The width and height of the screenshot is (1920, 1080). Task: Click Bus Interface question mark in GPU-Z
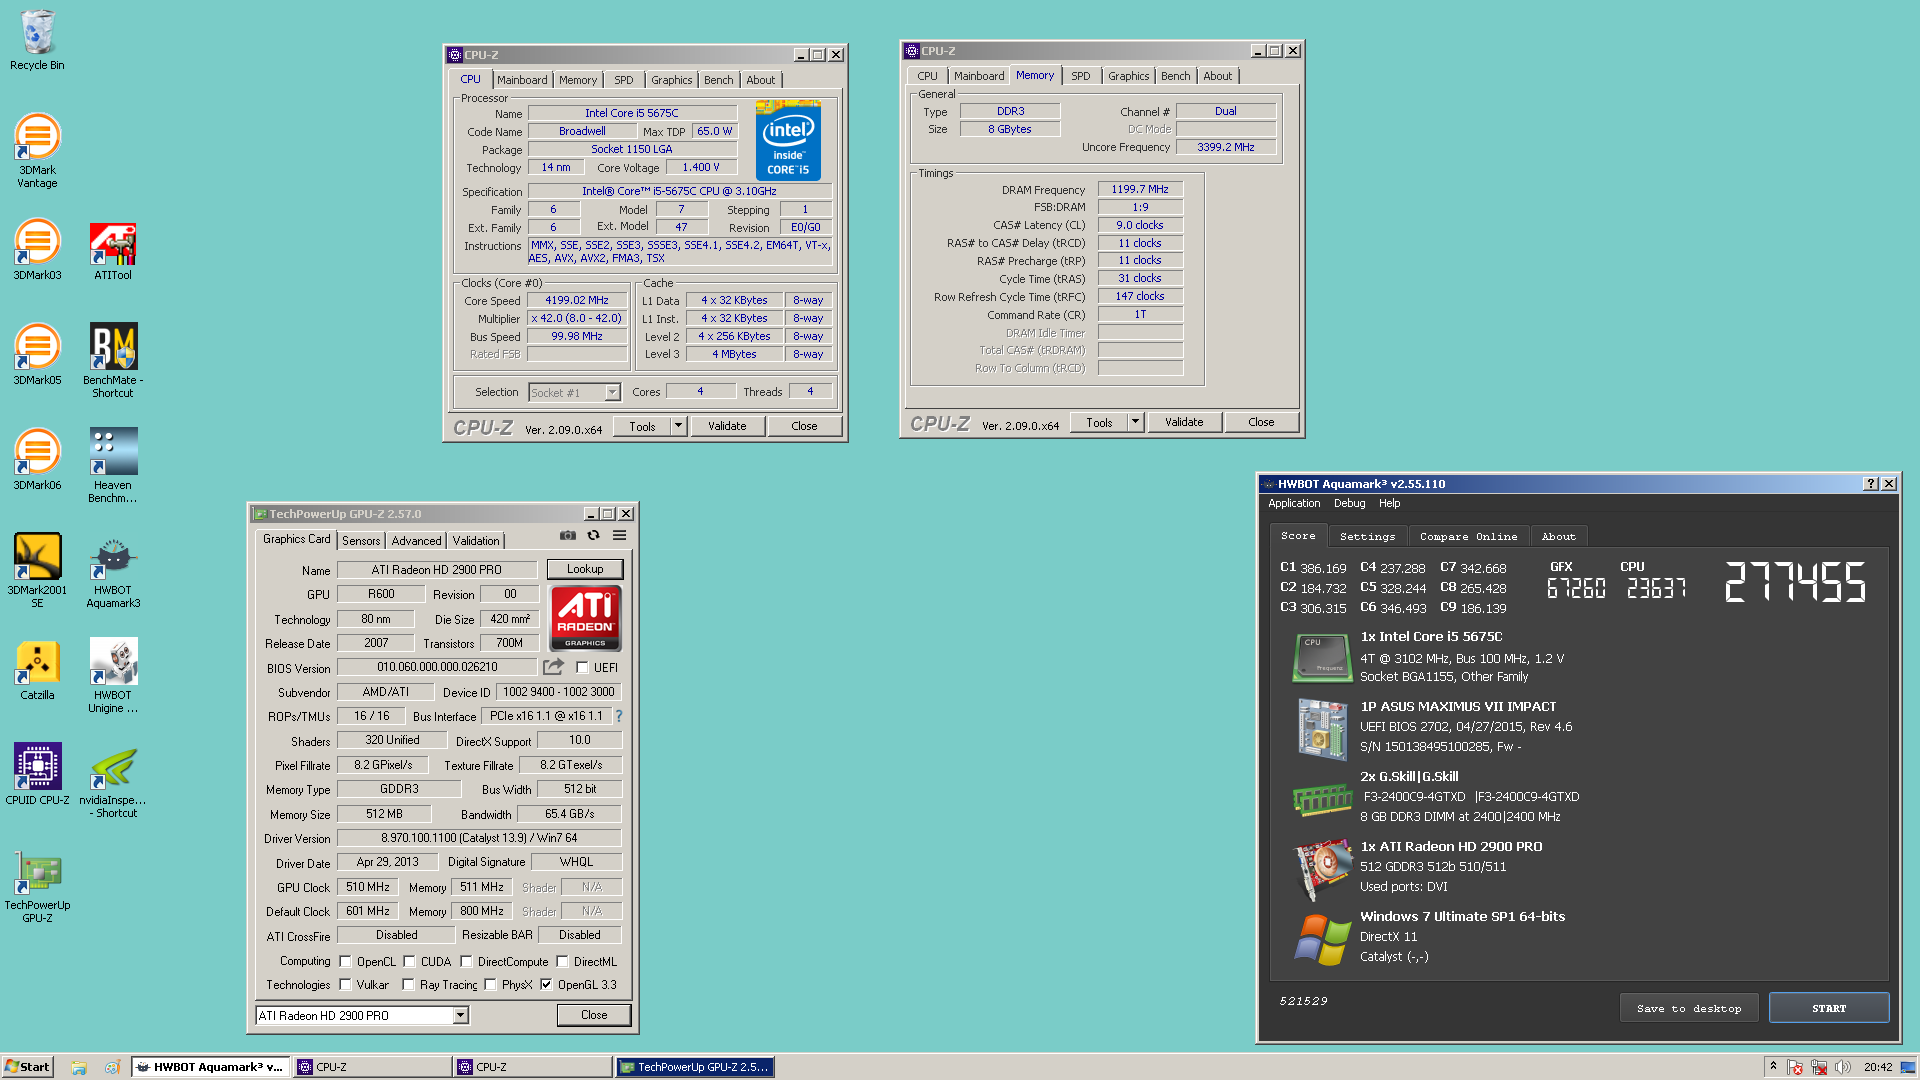(x=619, y=716)
